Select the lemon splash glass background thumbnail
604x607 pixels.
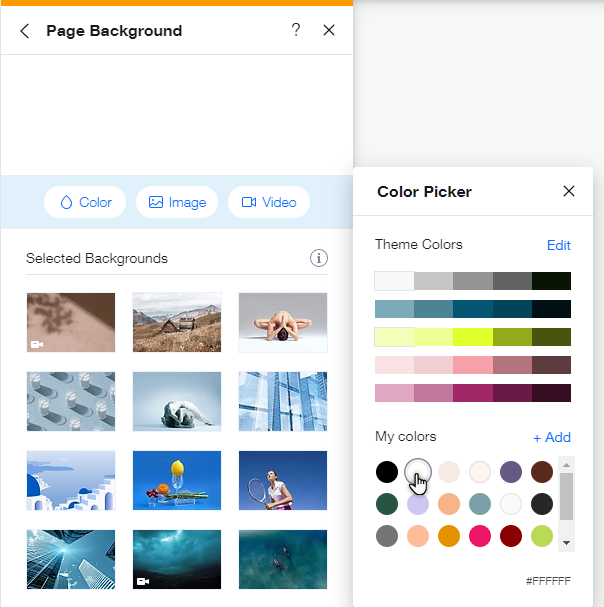(x=177, y=481)
